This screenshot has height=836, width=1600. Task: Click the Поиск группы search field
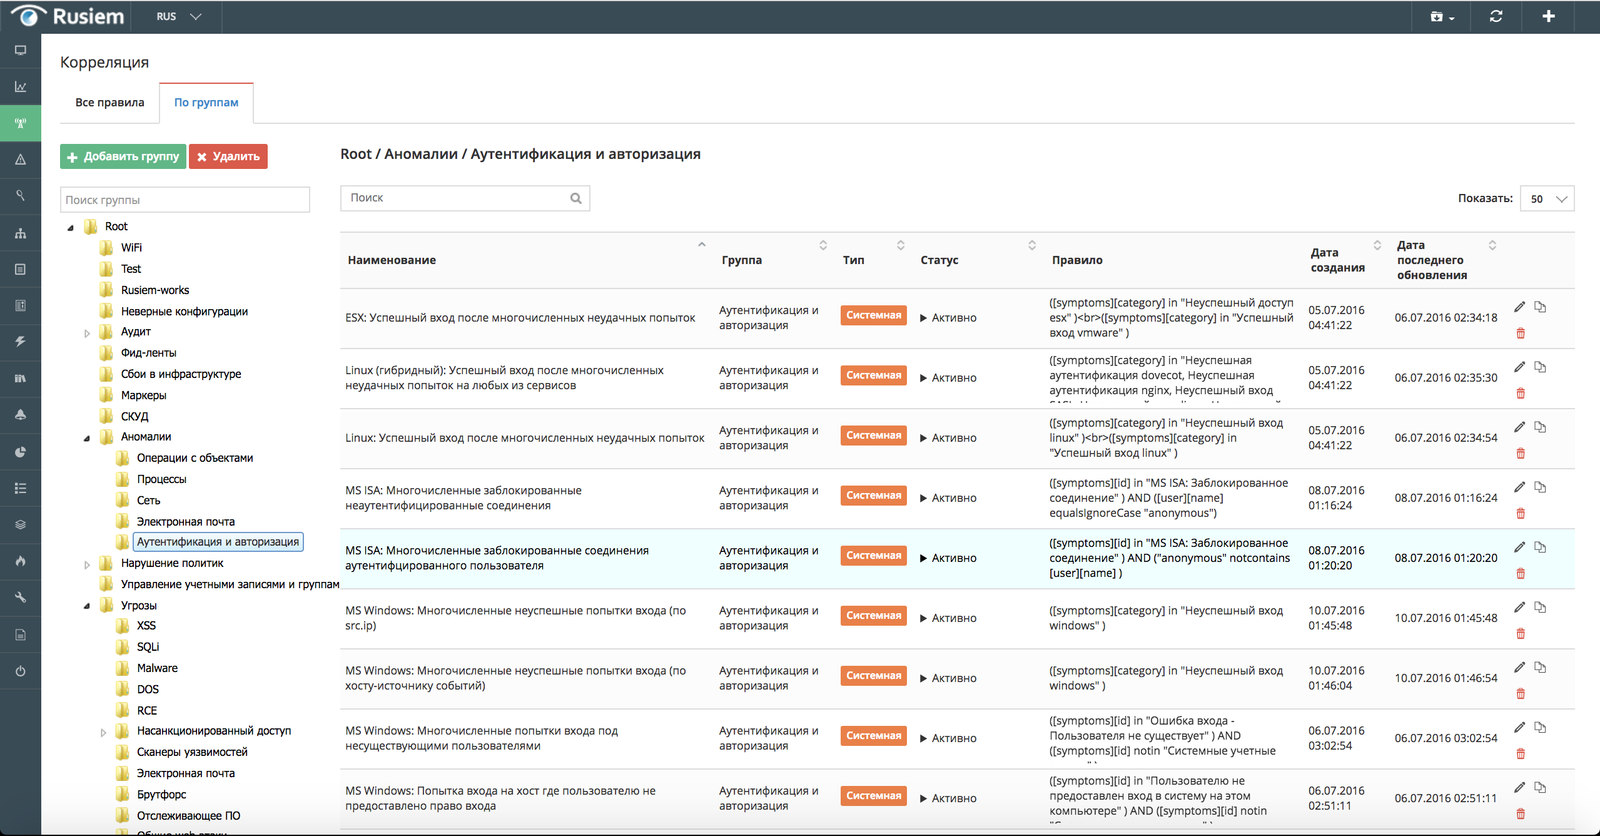[185, 200]
